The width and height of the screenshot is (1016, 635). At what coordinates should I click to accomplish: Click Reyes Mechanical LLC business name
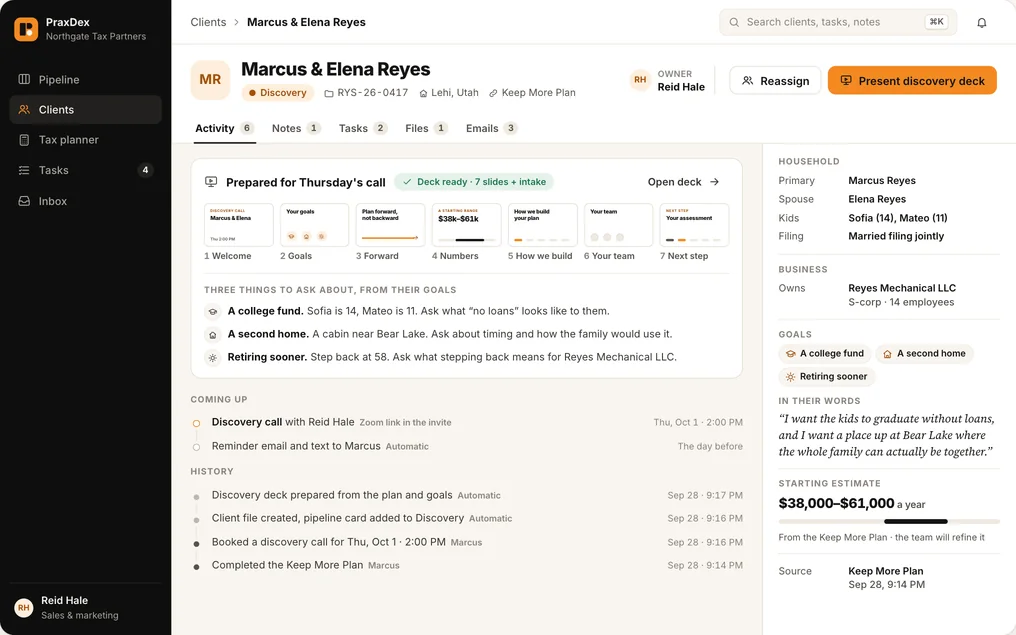(902, 288)
